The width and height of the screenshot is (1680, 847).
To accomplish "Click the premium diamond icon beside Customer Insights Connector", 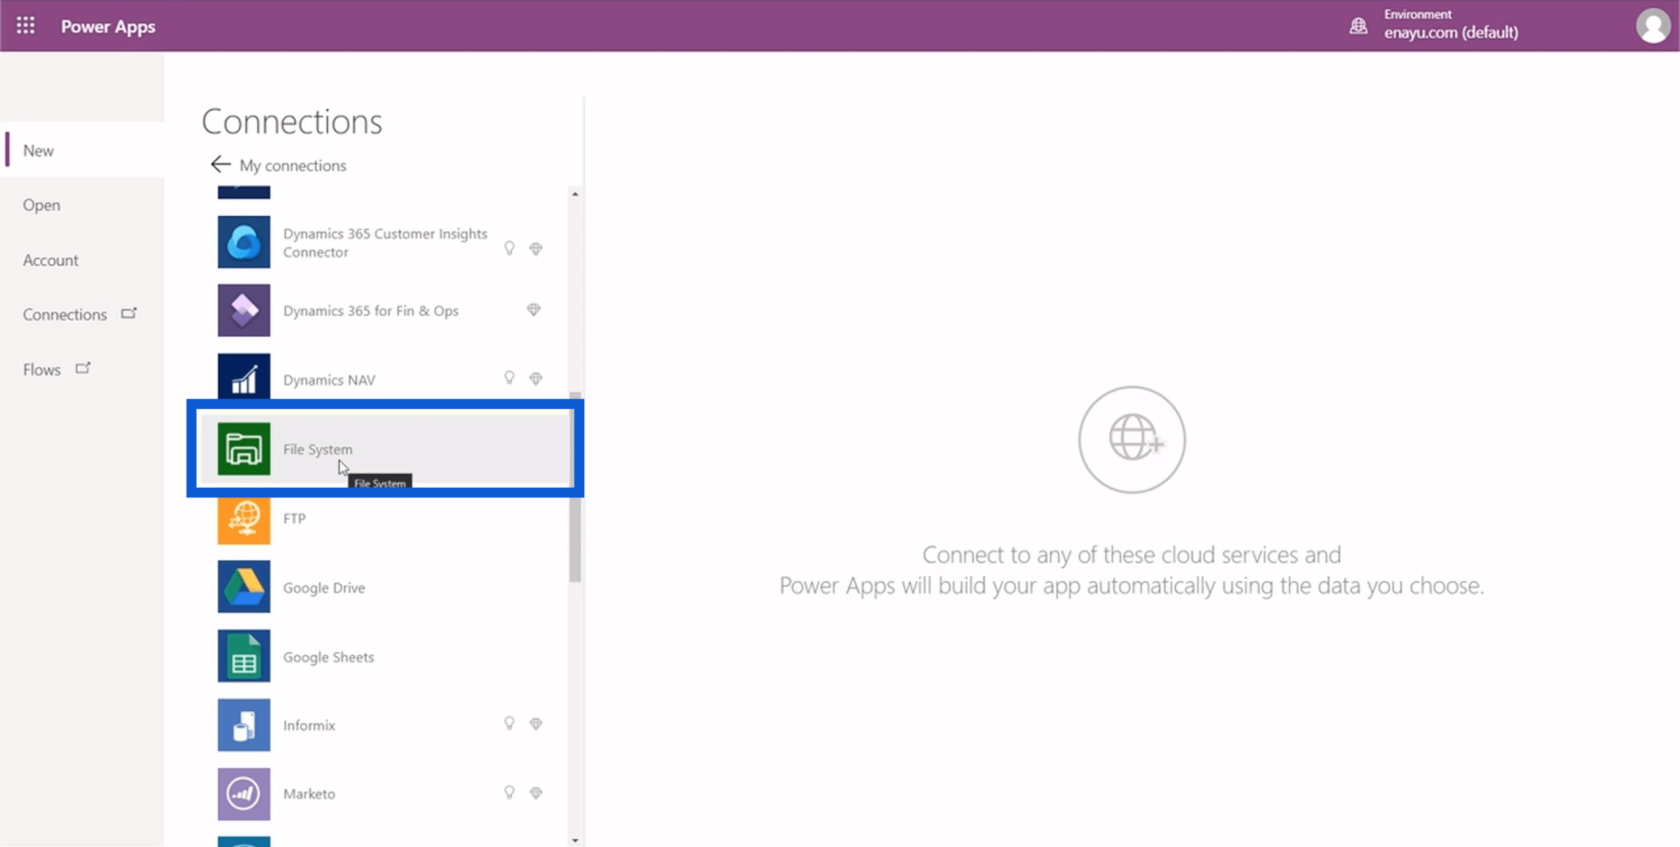I will tap(536, 248).
